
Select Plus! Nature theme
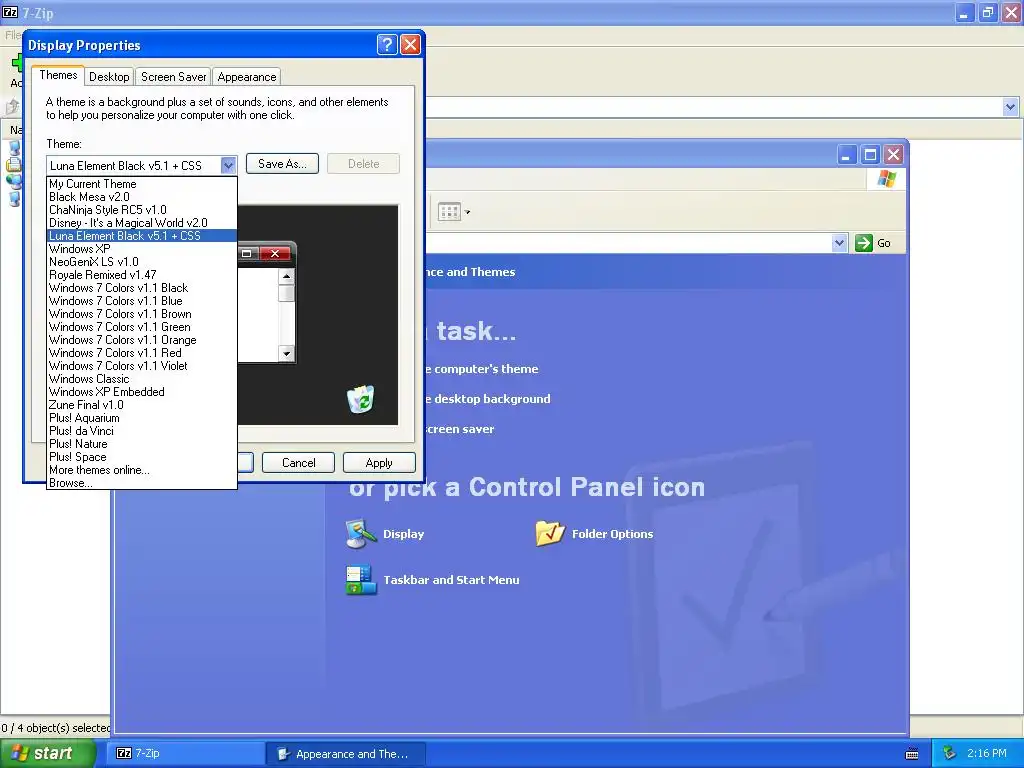142,444
